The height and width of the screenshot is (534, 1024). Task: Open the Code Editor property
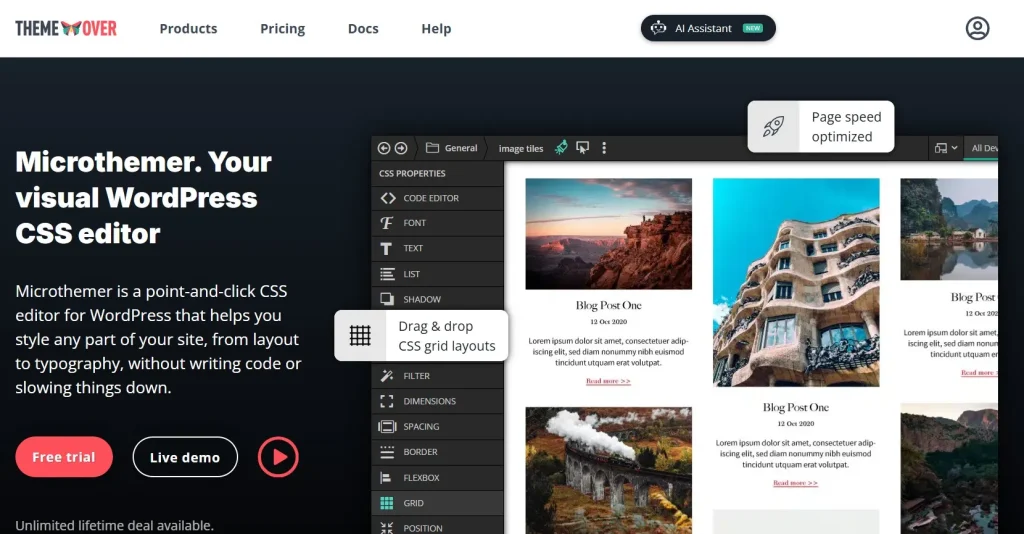pos(438,198)
